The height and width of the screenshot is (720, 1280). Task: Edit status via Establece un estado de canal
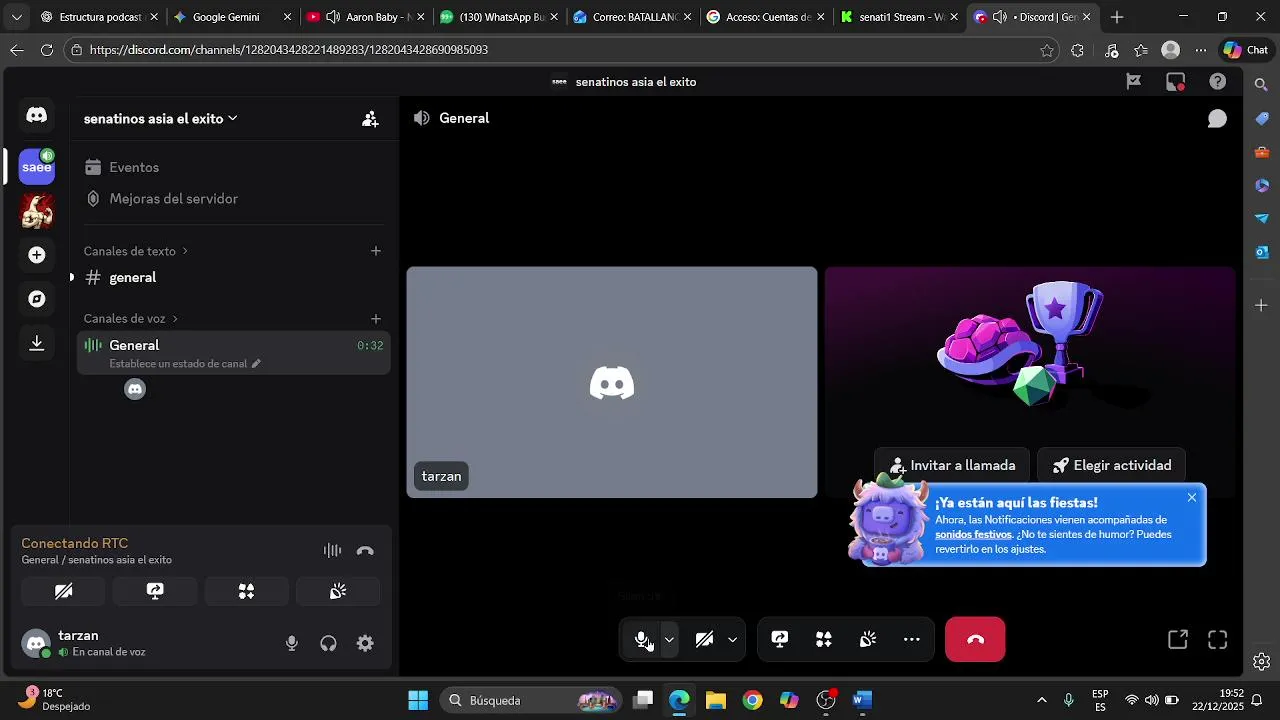tap(185, 364)
